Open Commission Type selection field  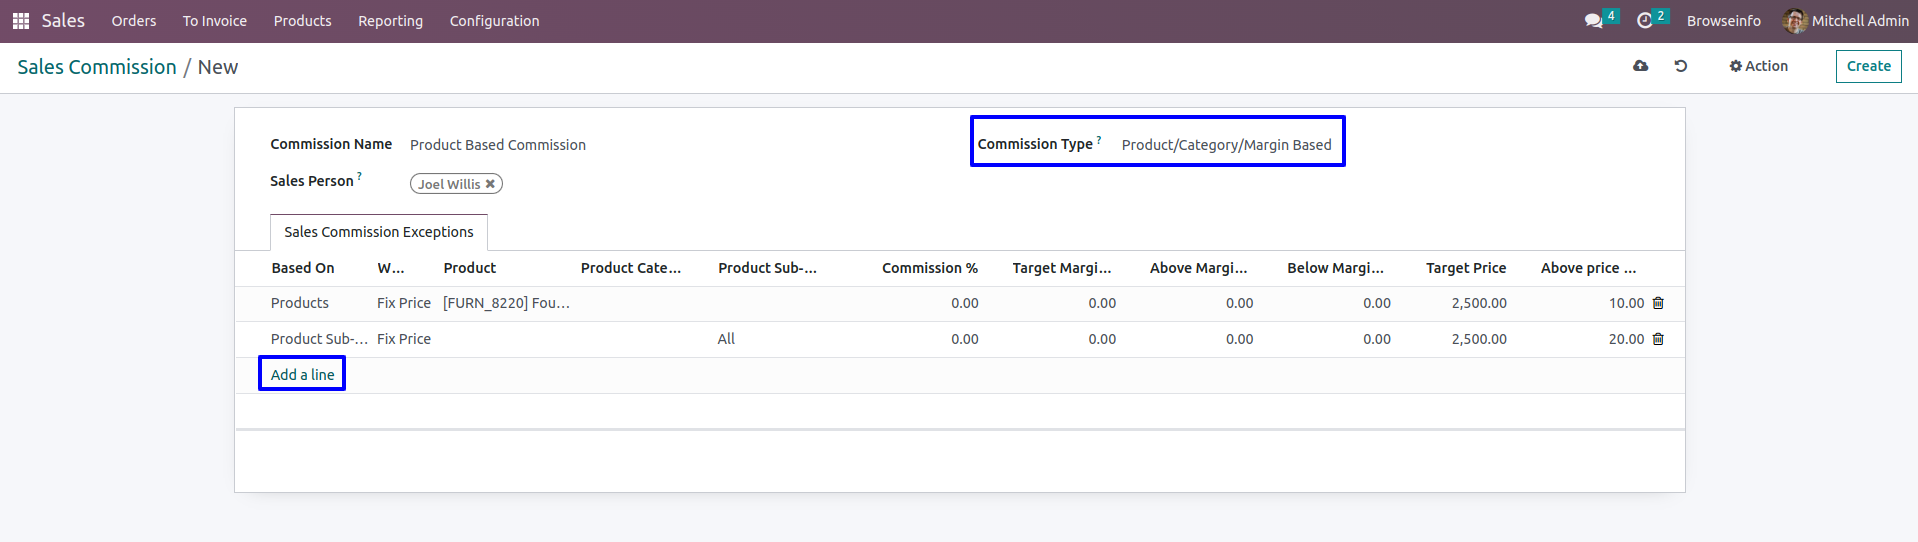pos(1226,145)
